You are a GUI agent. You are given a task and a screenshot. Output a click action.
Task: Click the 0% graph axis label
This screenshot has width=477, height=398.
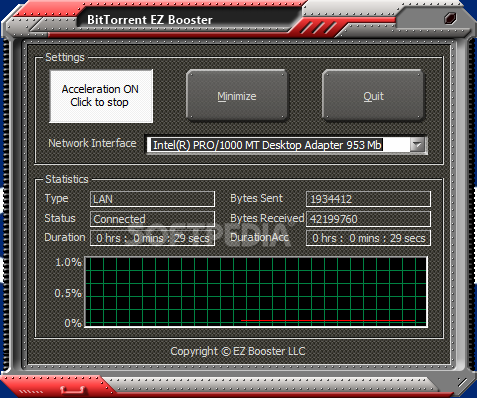click(73, 323)
